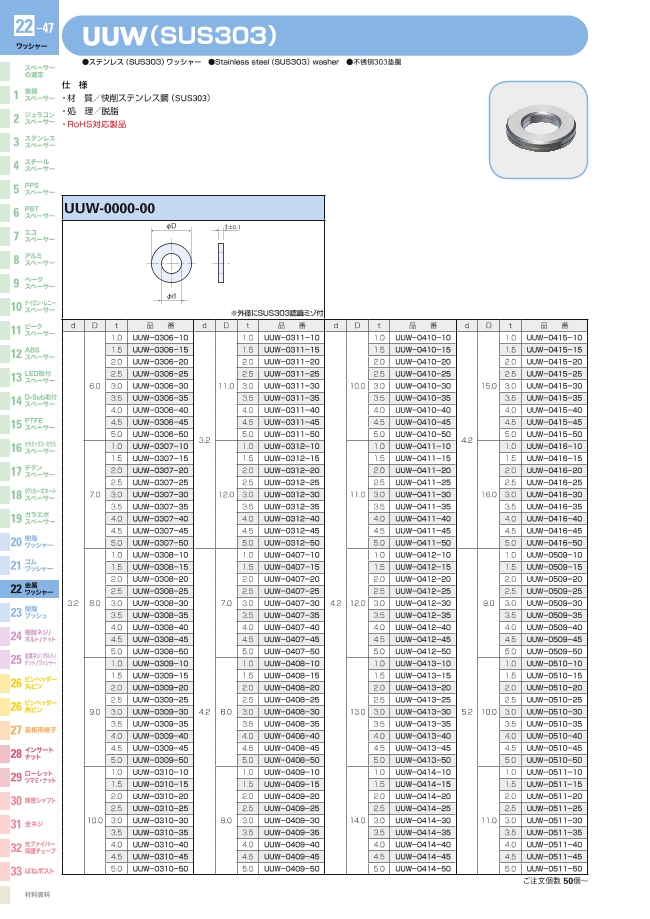Click the UUW-0000-00 part number header
Screen dimensions: 650x919
[193, 208]
